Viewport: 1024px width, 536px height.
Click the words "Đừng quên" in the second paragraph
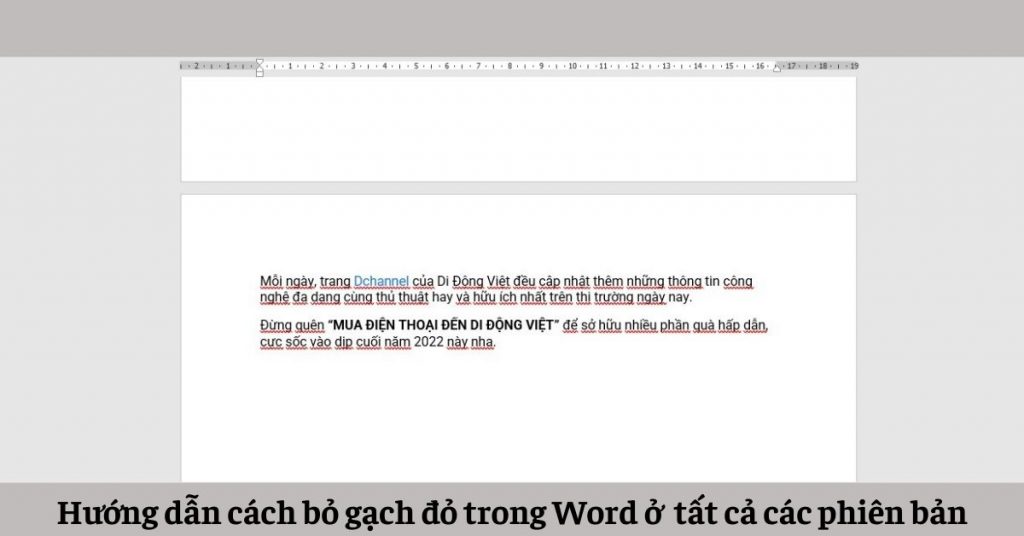[292, 326]
